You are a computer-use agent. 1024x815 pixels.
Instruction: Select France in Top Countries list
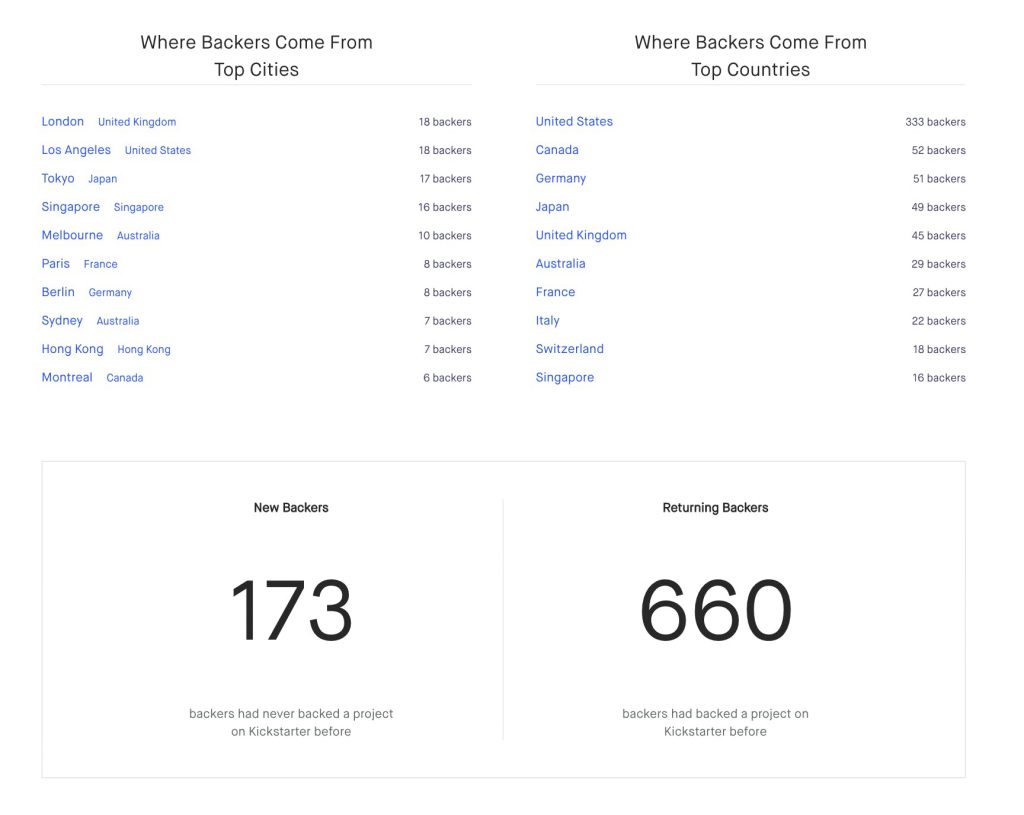[555, 292]
